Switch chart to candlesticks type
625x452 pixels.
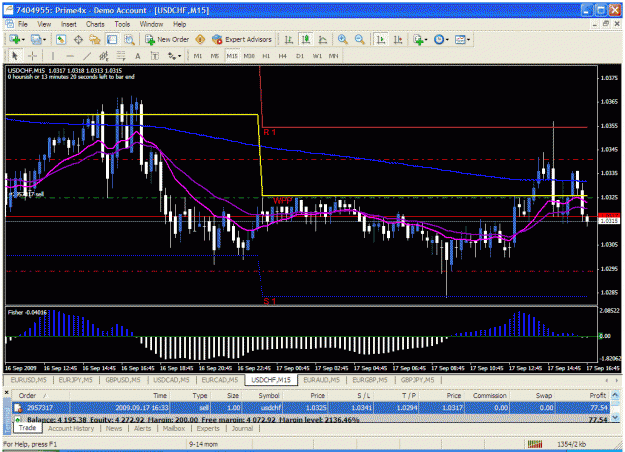[306, 39]
